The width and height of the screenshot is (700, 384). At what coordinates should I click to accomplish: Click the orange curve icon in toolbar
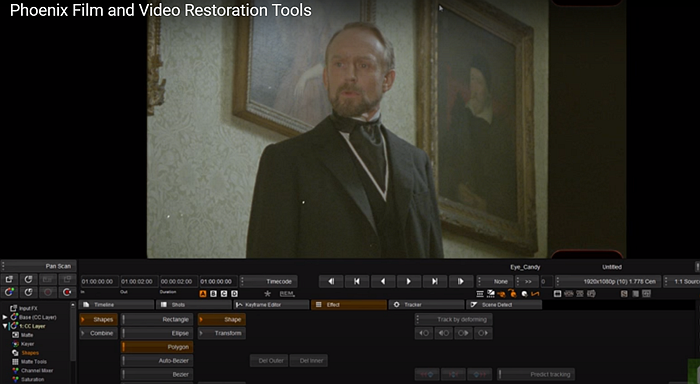(535, 294)
